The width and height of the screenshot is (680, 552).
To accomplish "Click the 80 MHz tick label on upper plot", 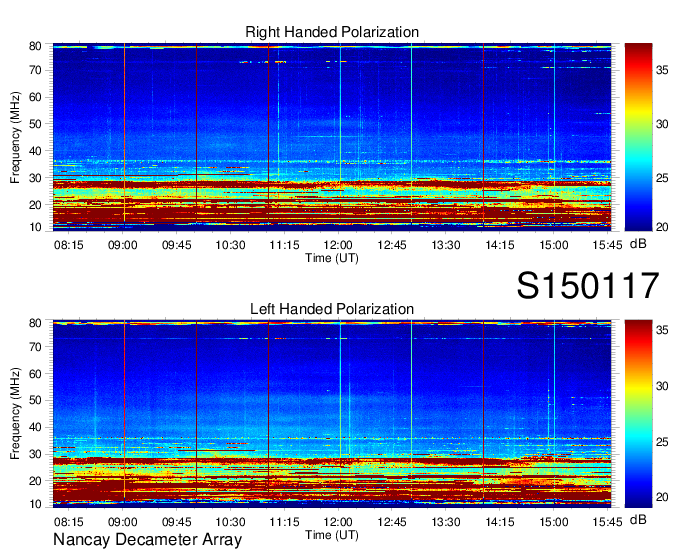I will (x=35, y=46).
